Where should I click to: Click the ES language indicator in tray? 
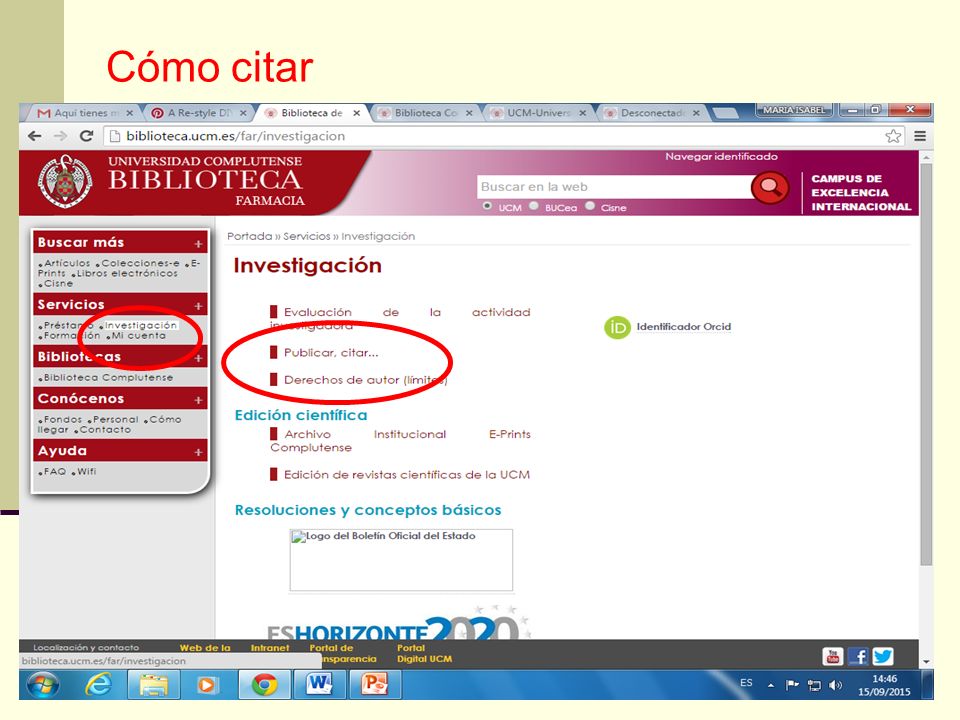(746, 683)
